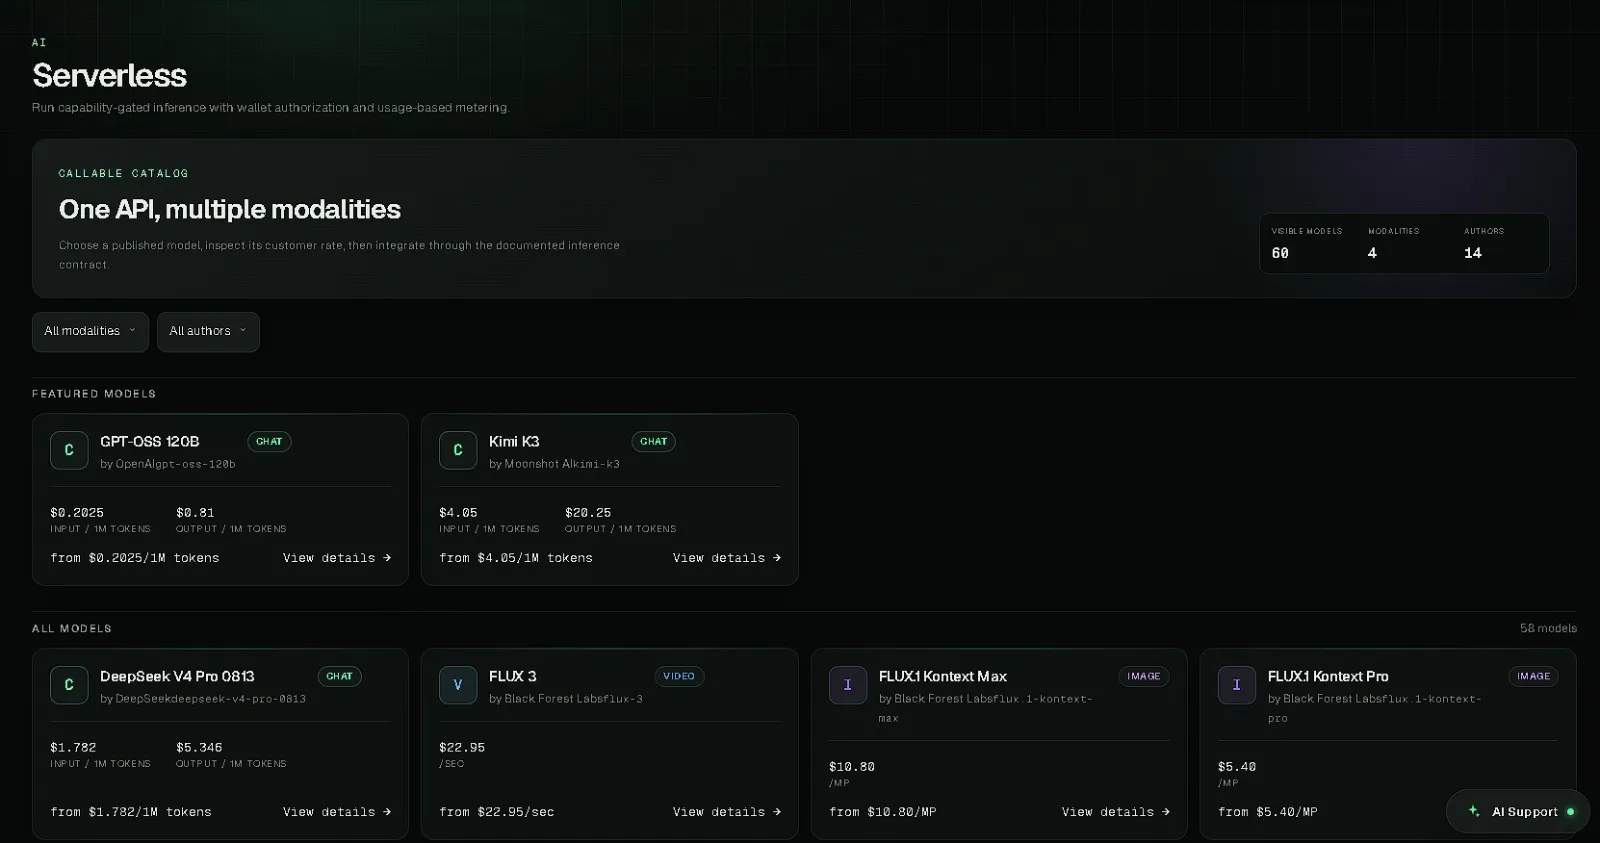Click the arrow beside GPT-OSS 120B View details

(x=387, y=558)
